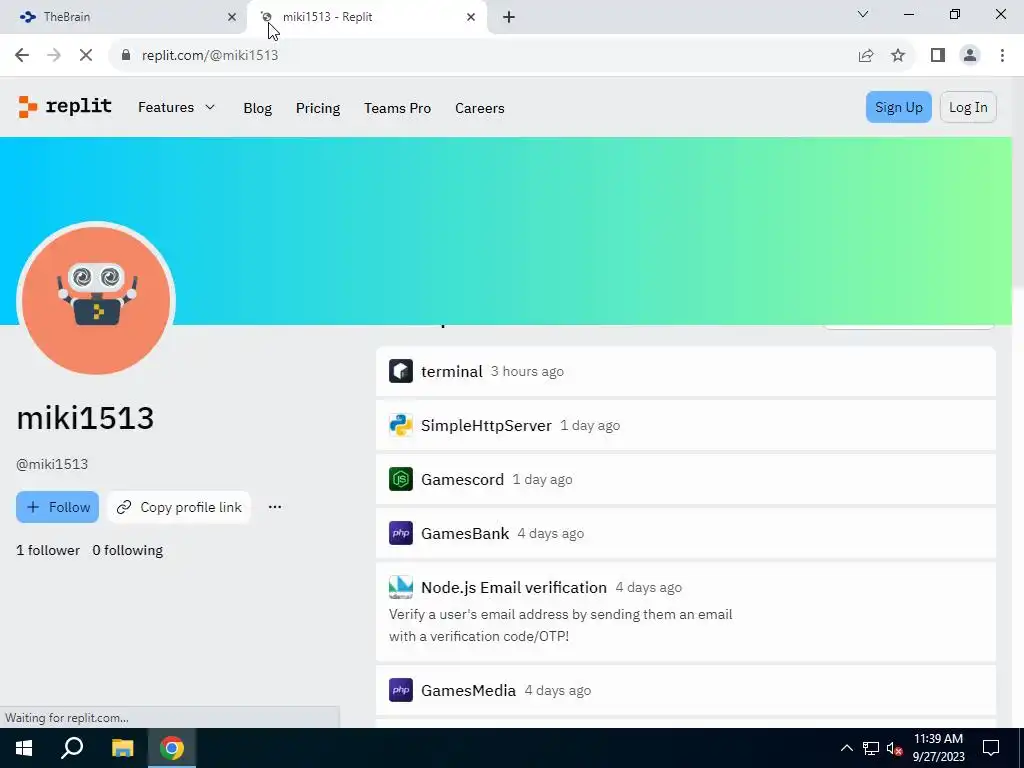1024x768 pixels.
Task: Open the Pricing page
Action: [317, 108]
